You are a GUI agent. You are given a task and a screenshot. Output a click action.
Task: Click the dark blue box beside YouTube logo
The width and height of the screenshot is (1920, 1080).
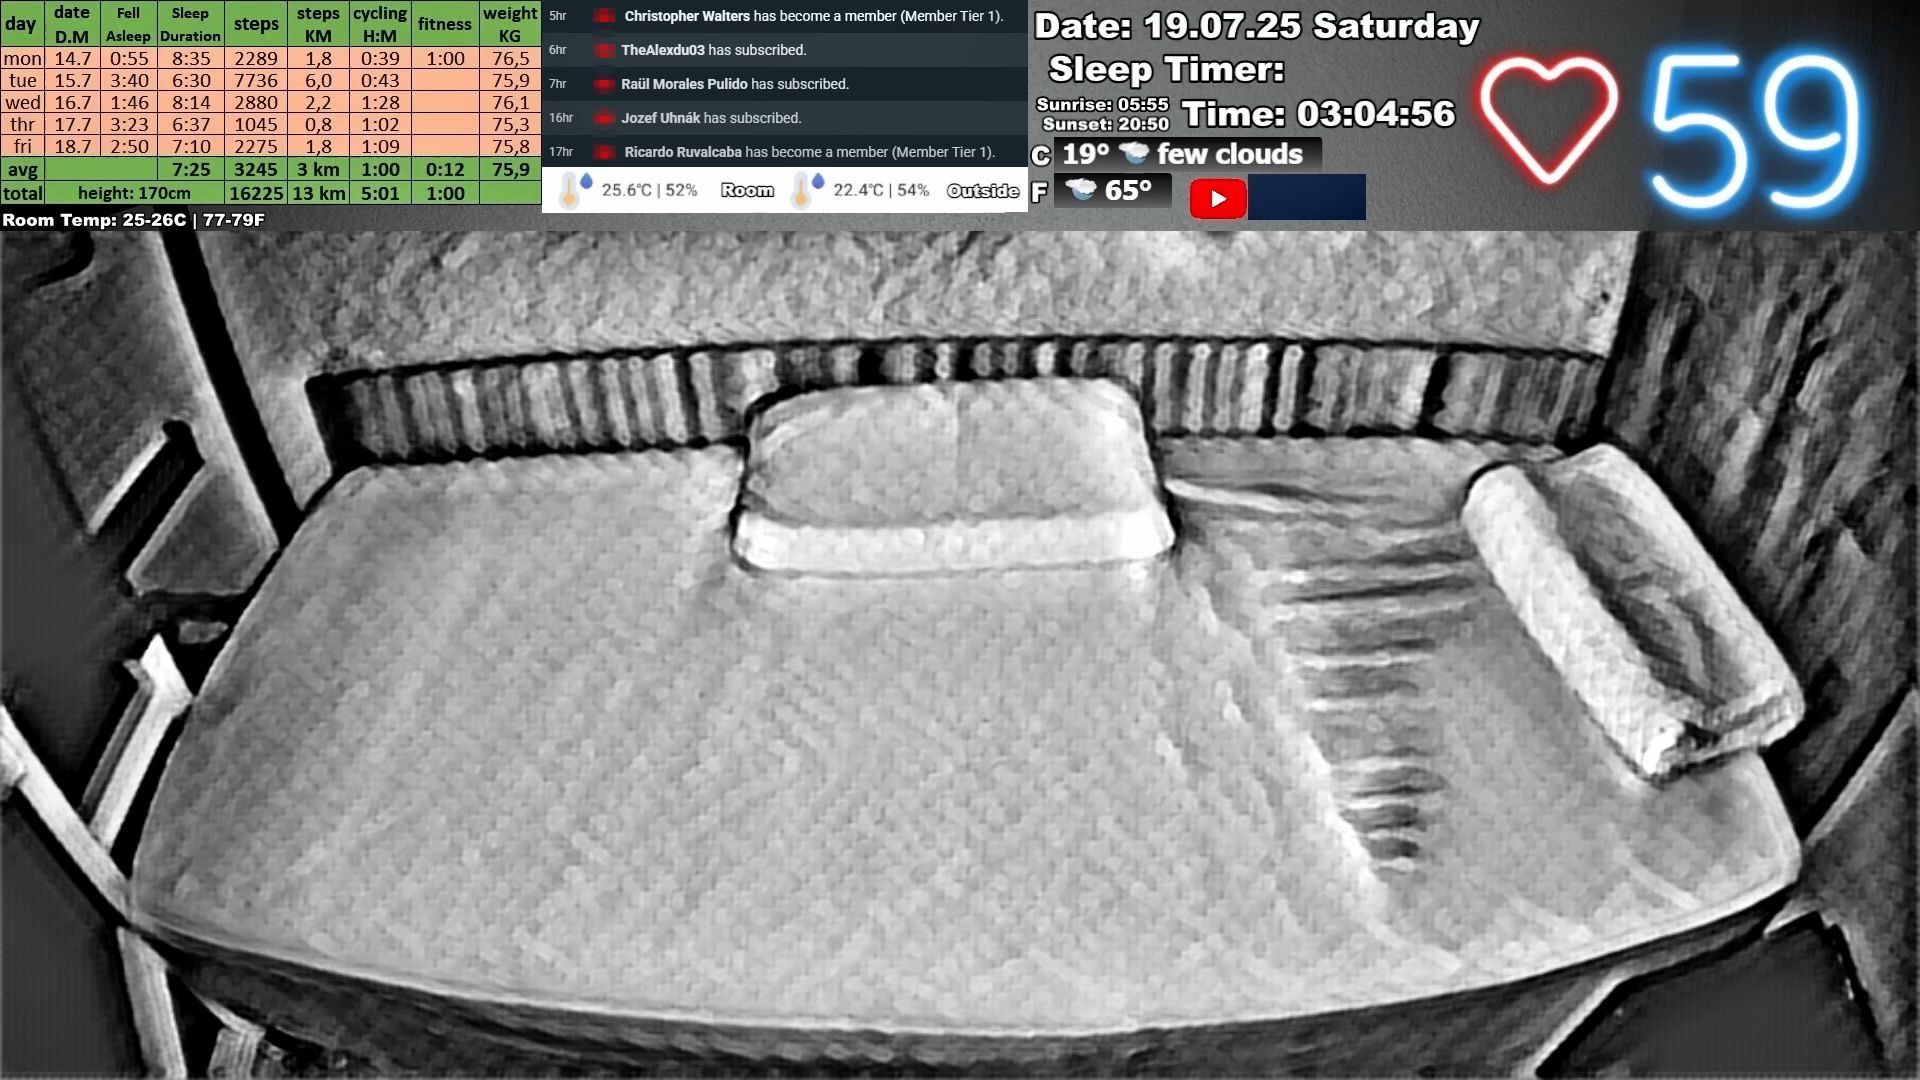click(x=1306, y=197)
